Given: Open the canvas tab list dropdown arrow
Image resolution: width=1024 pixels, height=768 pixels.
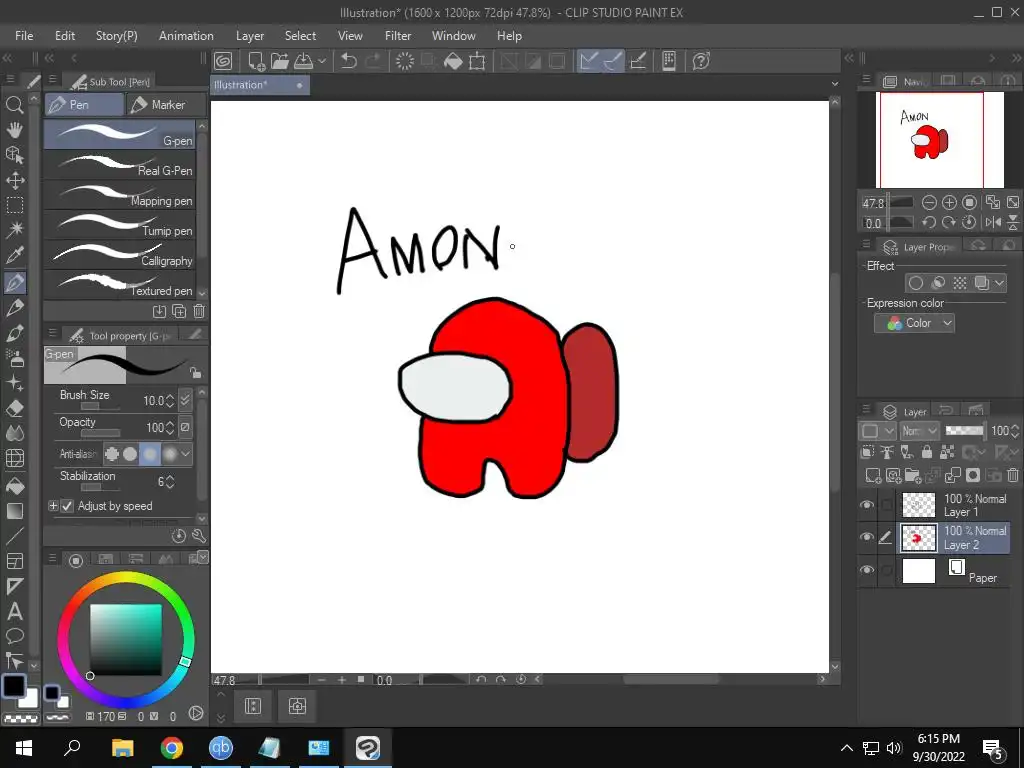Looking at the screenshot, I should click(835, 84).
